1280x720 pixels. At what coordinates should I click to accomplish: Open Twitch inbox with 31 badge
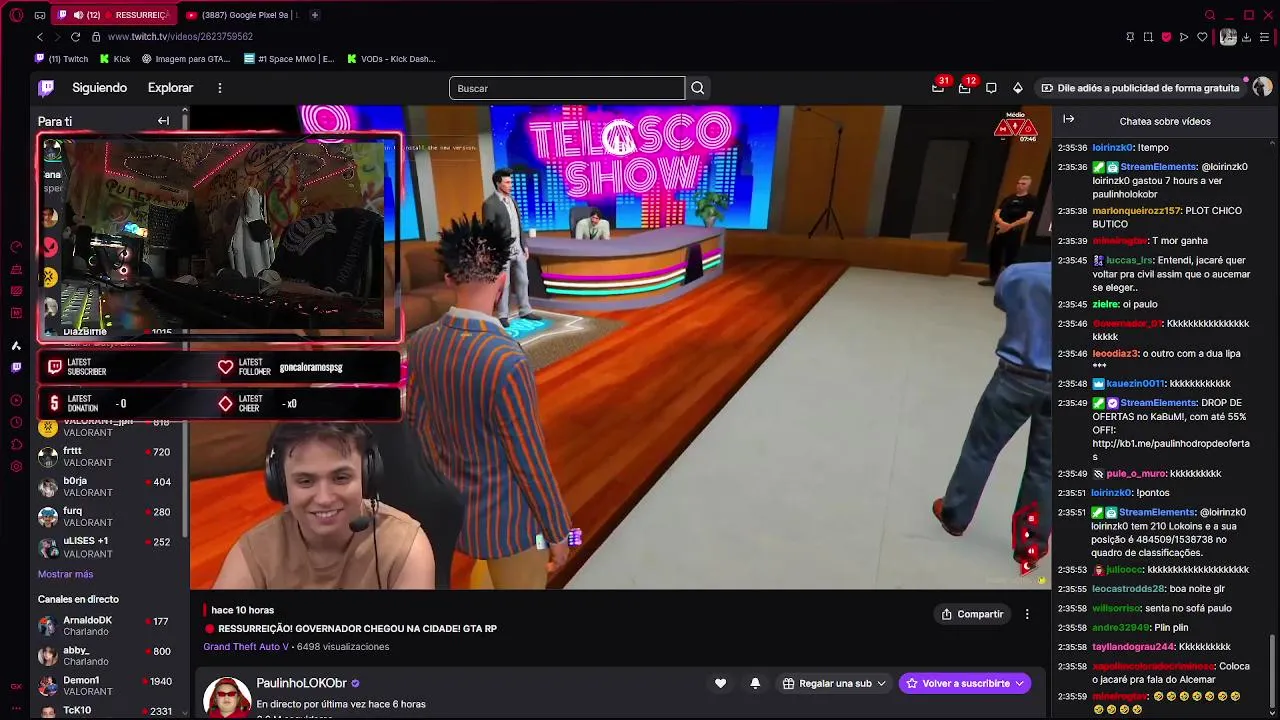pos(938,87)
